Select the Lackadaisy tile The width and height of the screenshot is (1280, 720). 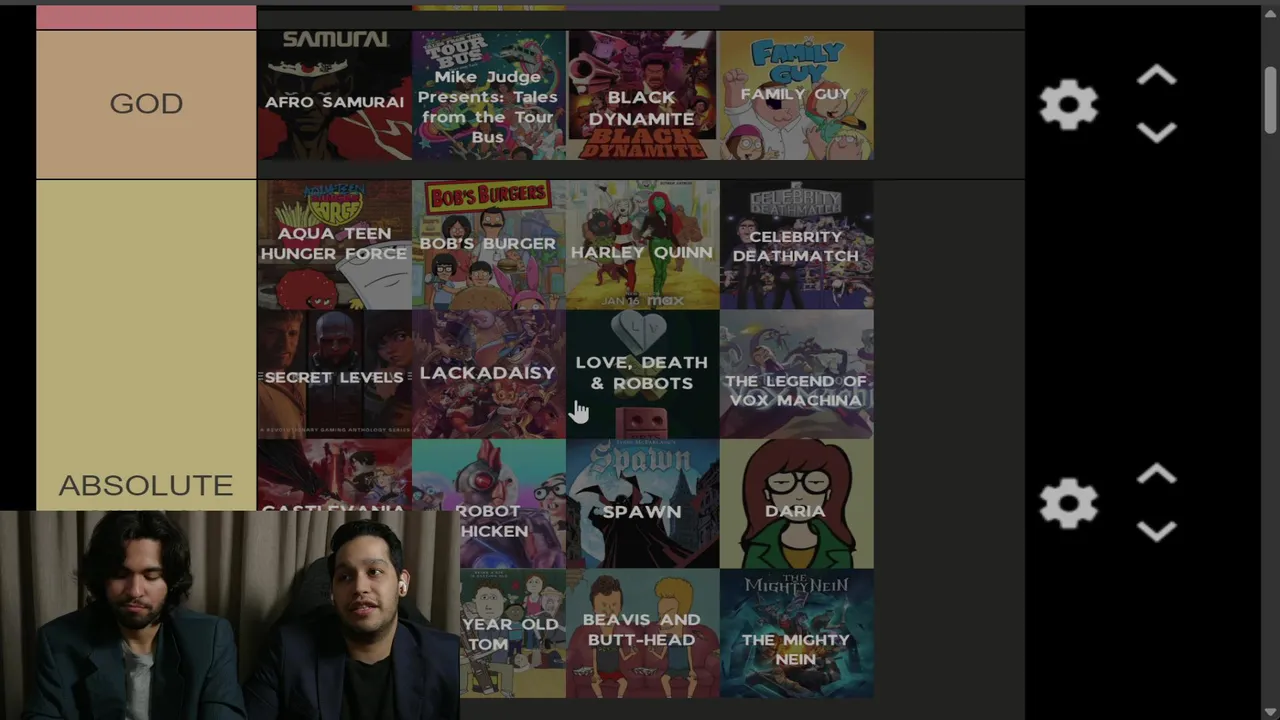click(x=488, y=374)
